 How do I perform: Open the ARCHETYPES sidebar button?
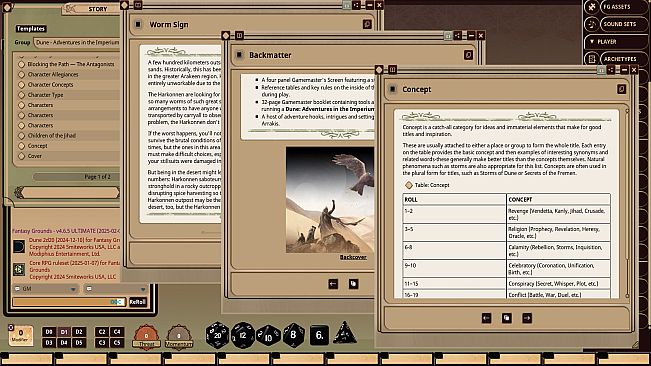624,59
